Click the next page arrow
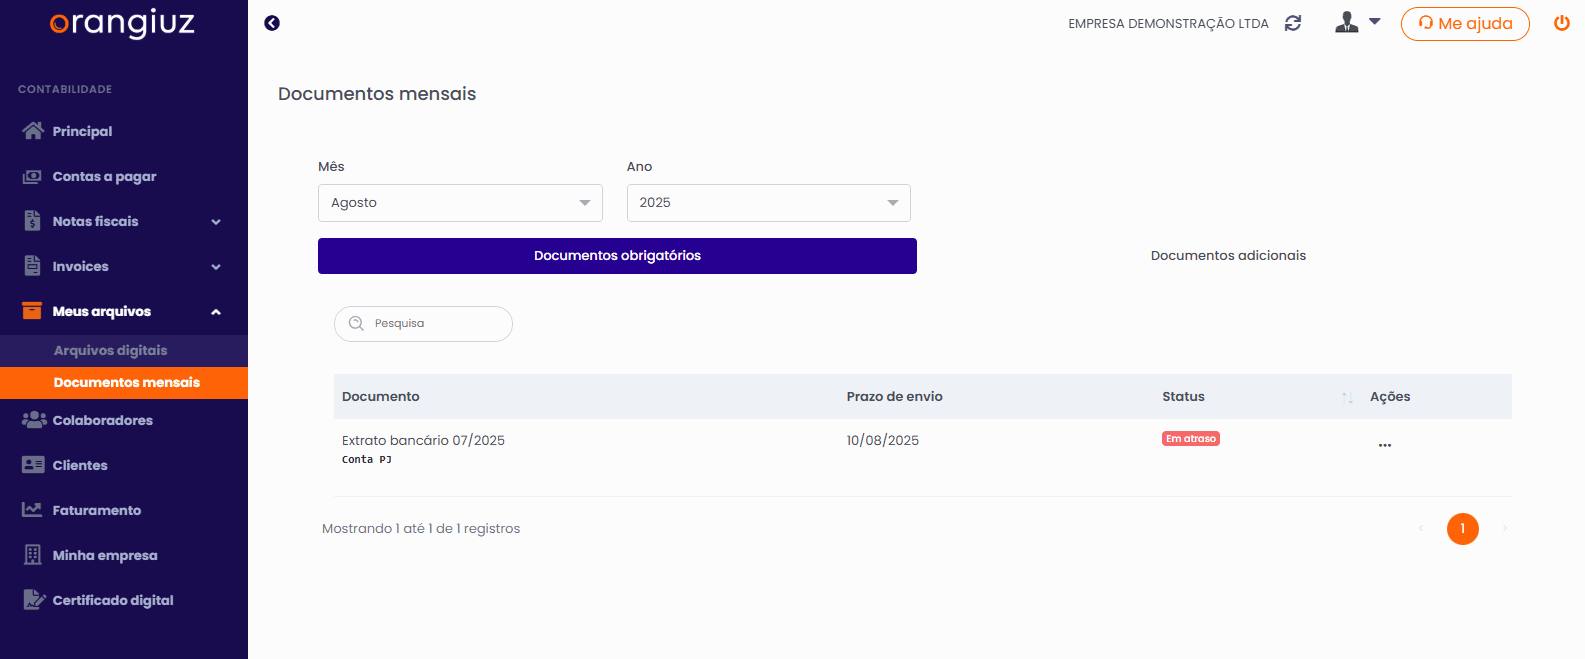This screenshot has height=659, width=1585. click(x=1504, y=528)
